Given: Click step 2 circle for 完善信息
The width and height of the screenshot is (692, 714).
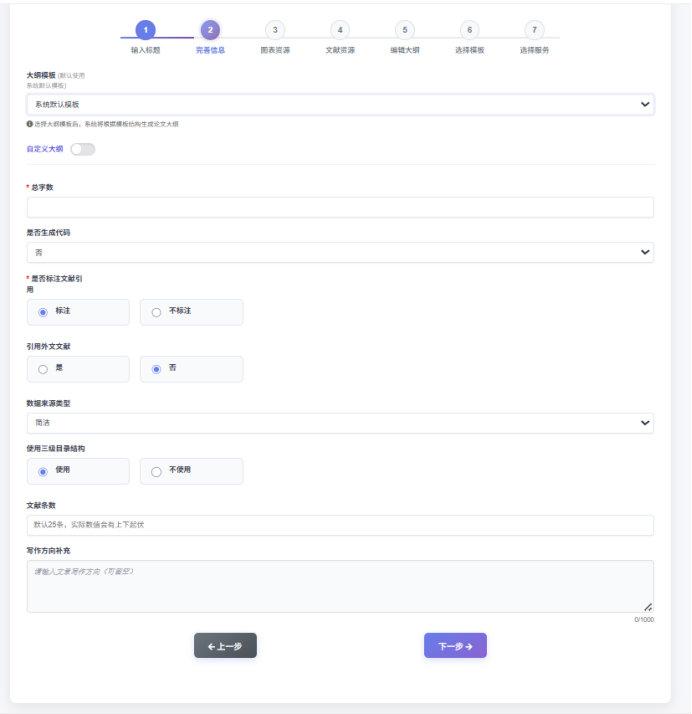Looking at the screenshot, I should (x=210, y=30).
